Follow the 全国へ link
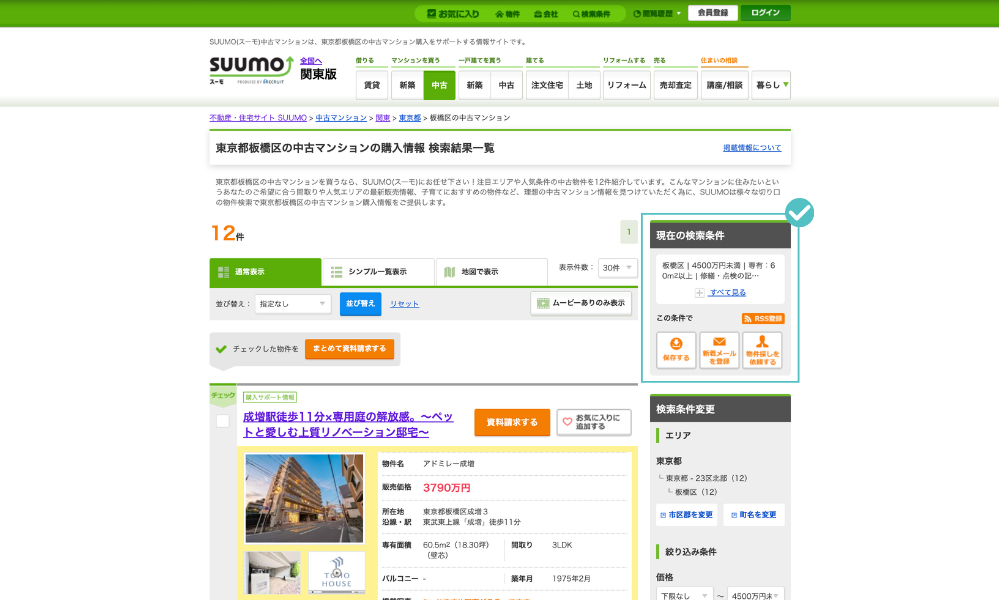The image size is (1000, 600). point(311,61)
